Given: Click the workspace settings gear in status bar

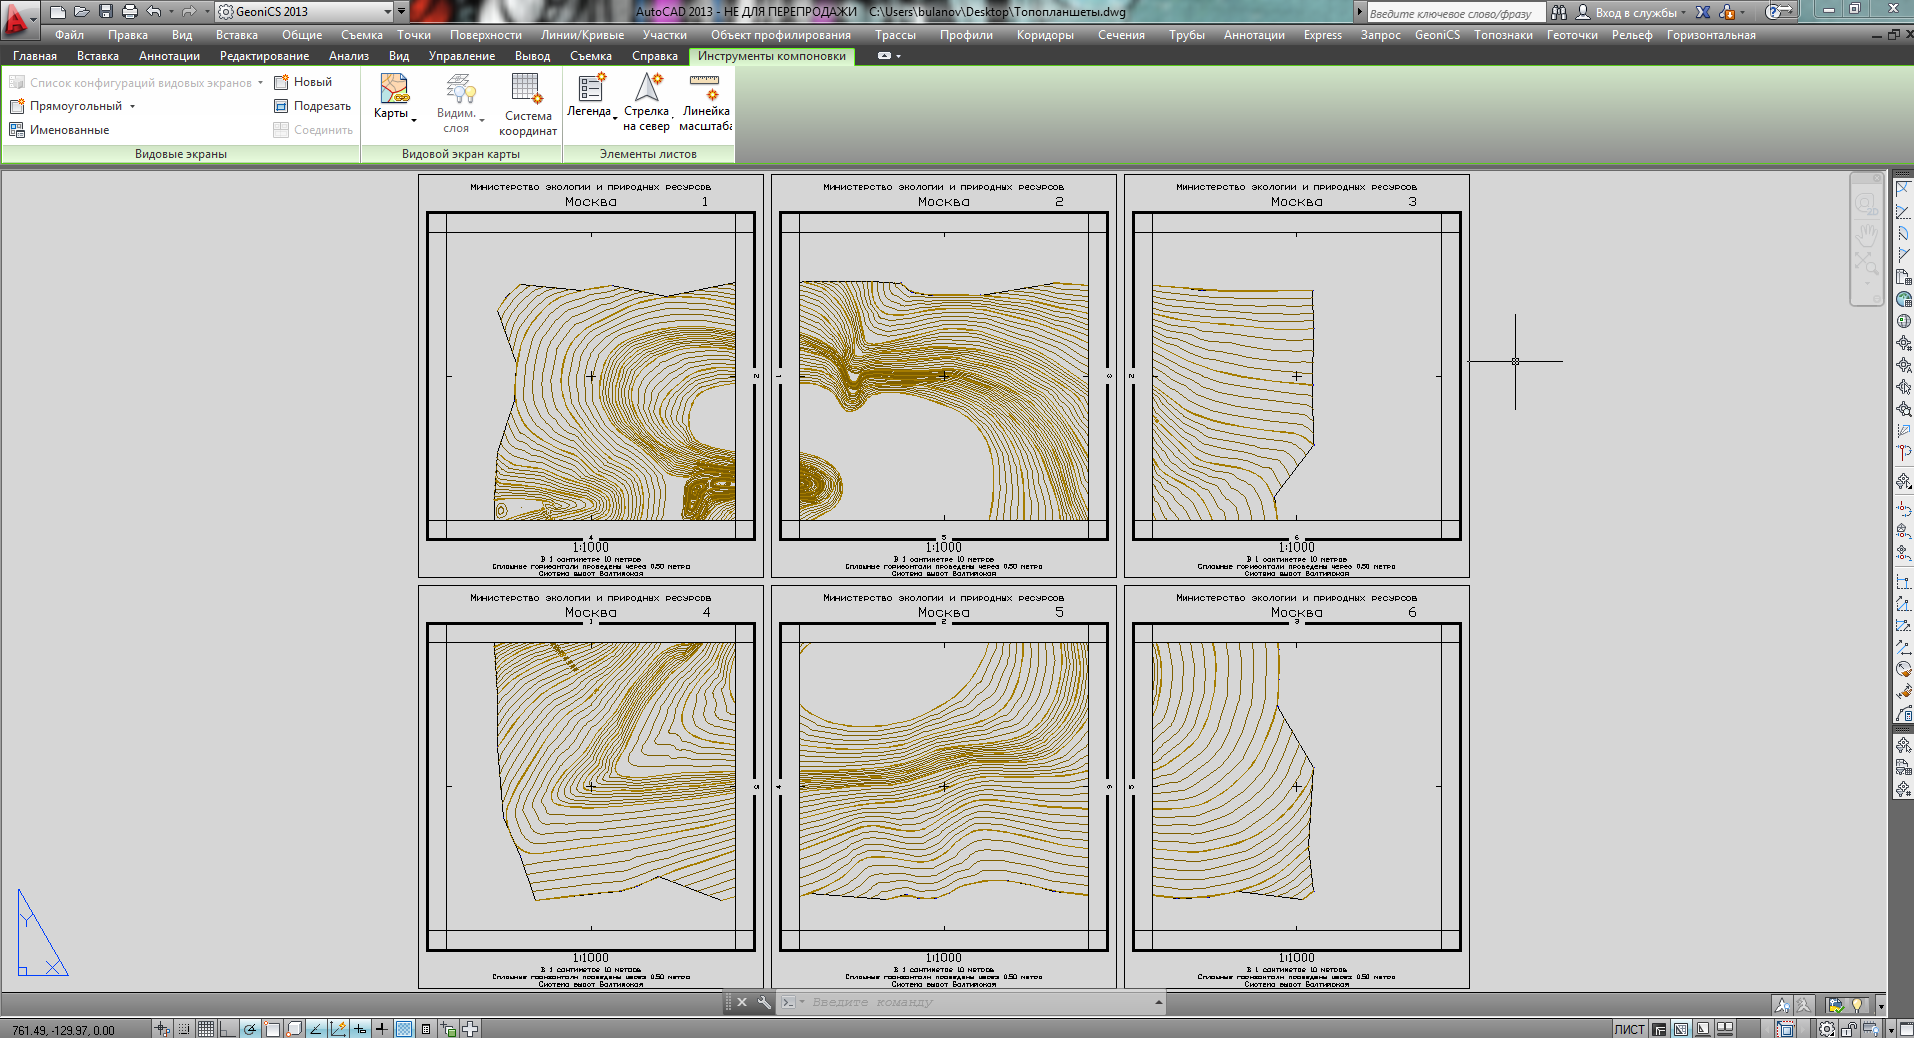Looking at the screenshot, I should (x=1826, y=1029).
